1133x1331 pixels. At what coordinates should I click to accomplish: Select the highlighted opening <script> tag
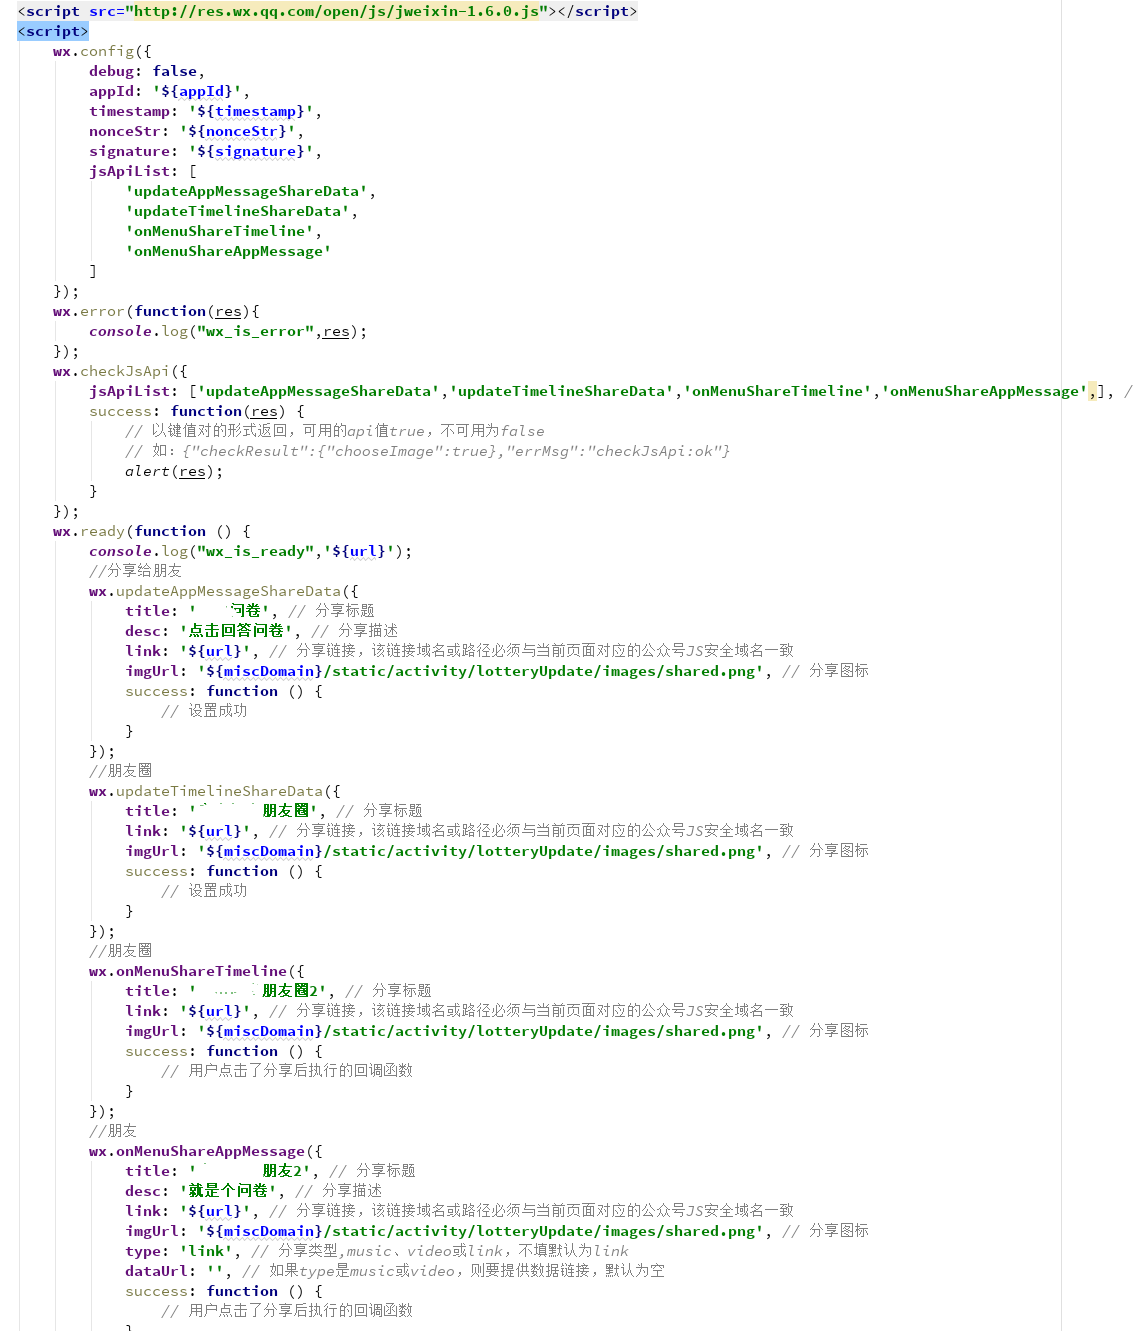tap(53, 31)
